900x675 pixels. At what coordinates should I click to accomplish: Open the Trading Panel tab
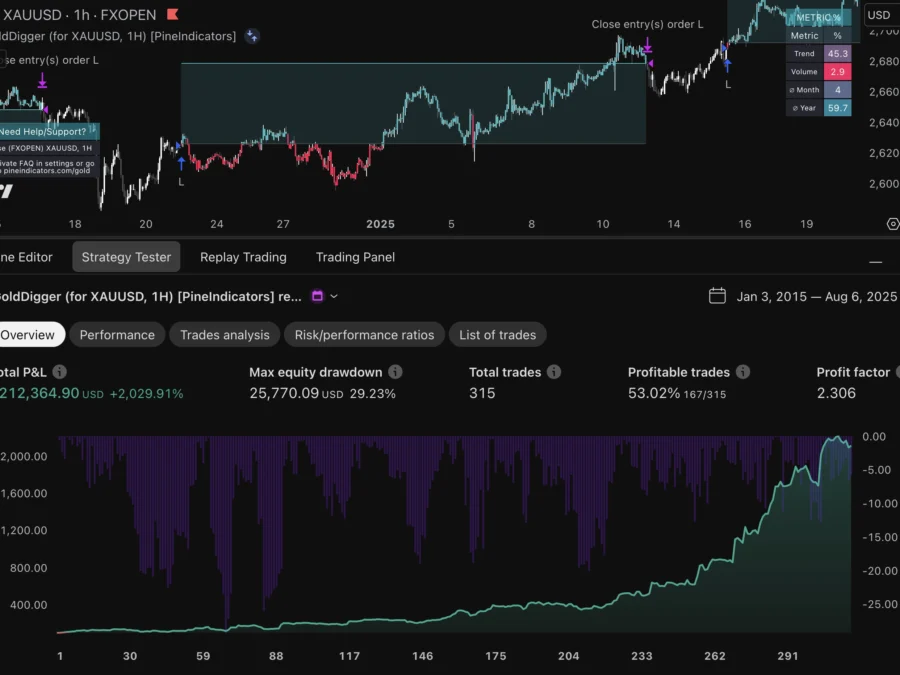pyautogui.click(x=355, y=257)
